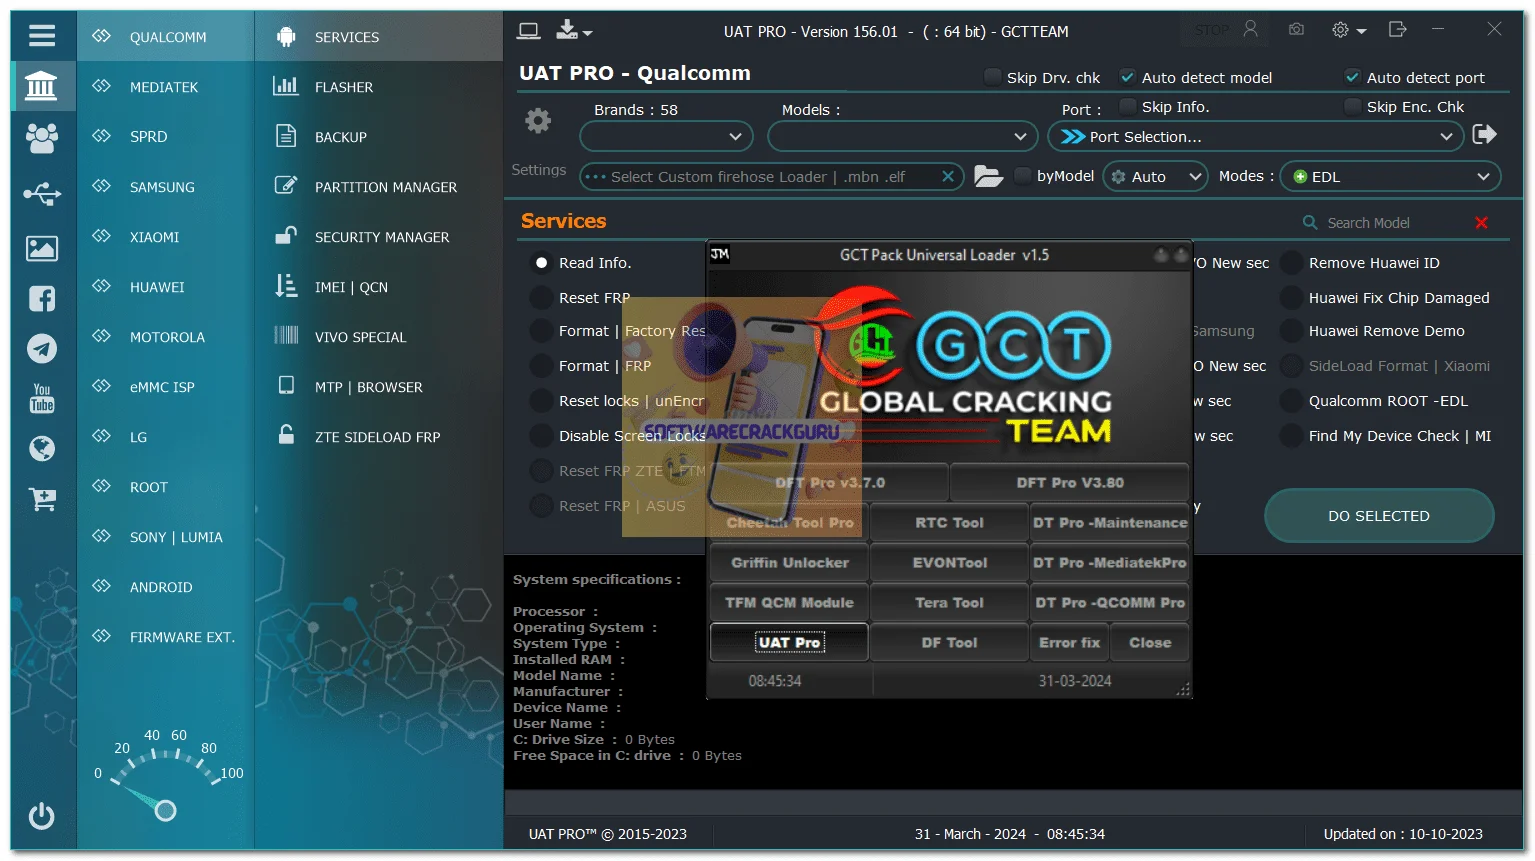Open the Settings cog icon
Image resolution: width=1535 pixels, height=861 pixels.
coord(538,121)
